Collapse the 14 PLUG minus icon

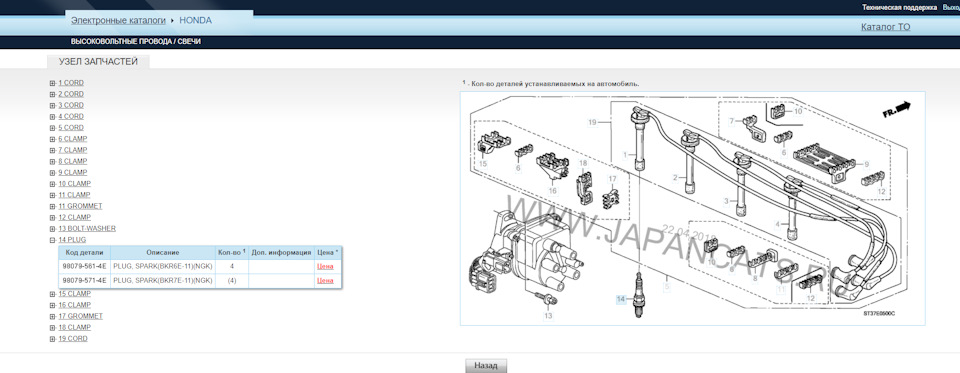[53, 240]
